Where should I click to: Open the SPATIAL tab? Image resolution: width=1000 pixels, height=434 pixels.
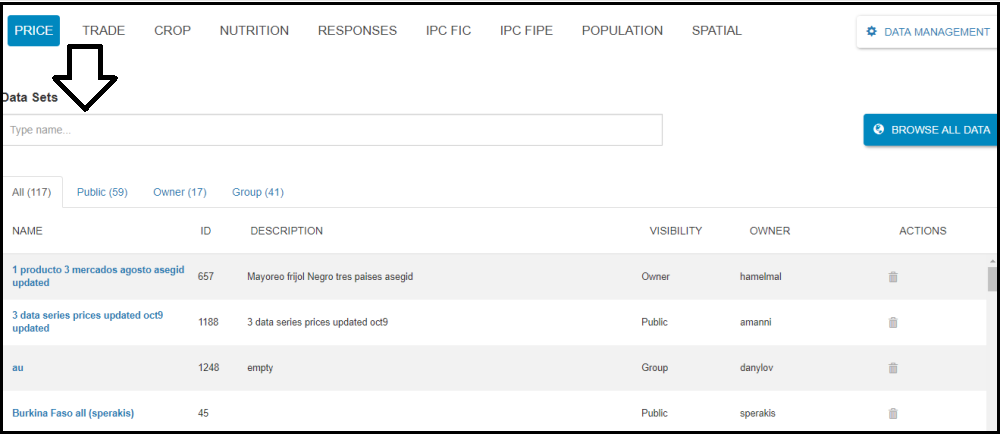tap(716, 31)
